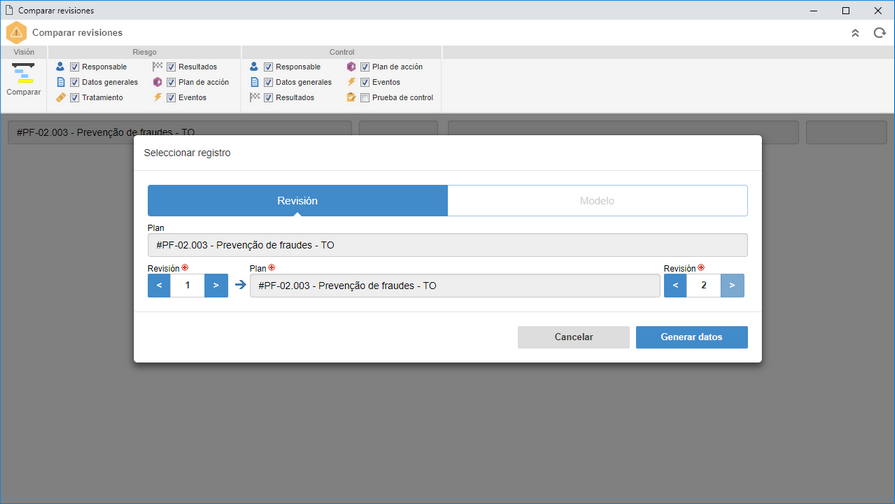The image size is (895, 504).
Task: Uncheck Riesgo Tratamiento checkbox
Action: click(74, 98)
